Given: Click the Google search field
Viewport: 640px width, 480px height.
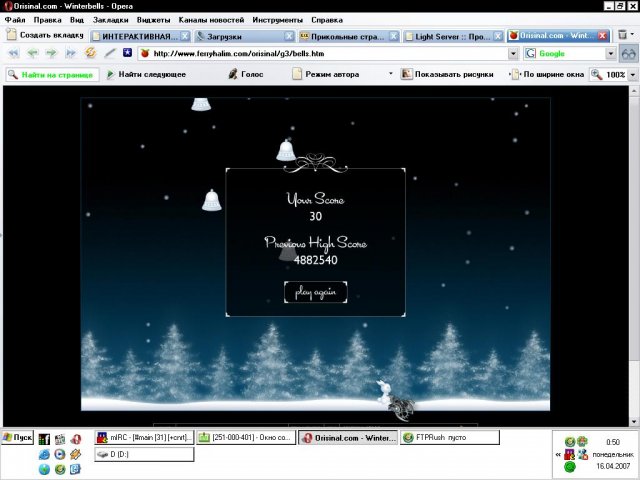Looking at the screenshot, I should [x=570, y=53].
